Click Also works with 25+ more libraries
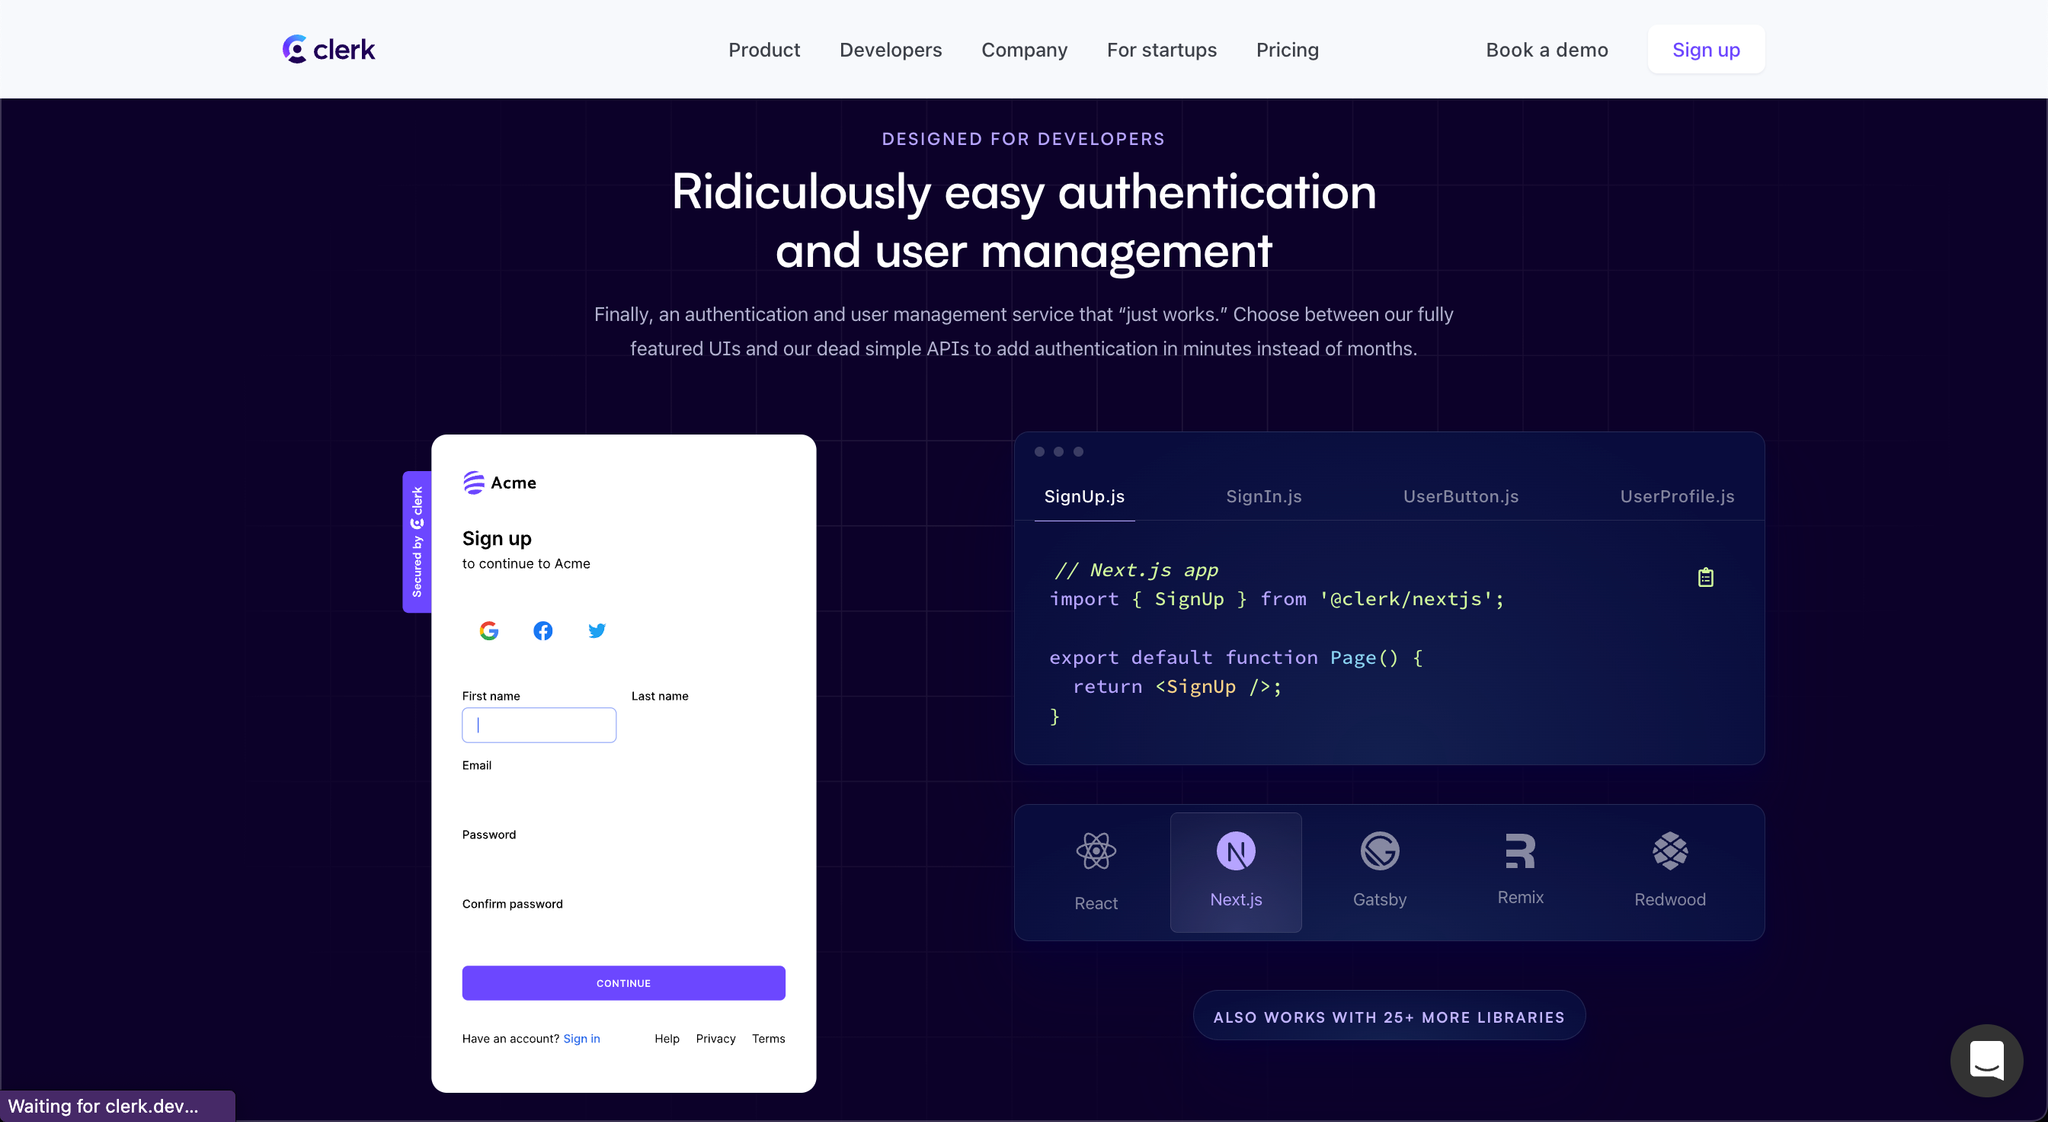The height and width of the screenshot is (1122, 2048). pyautogui.click(x=1389, y=1017)
